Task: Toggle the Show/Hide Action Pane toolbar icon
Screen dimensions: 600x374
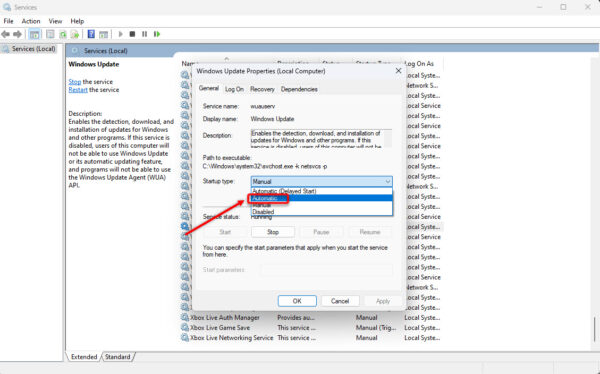Action: pos(103,34)
